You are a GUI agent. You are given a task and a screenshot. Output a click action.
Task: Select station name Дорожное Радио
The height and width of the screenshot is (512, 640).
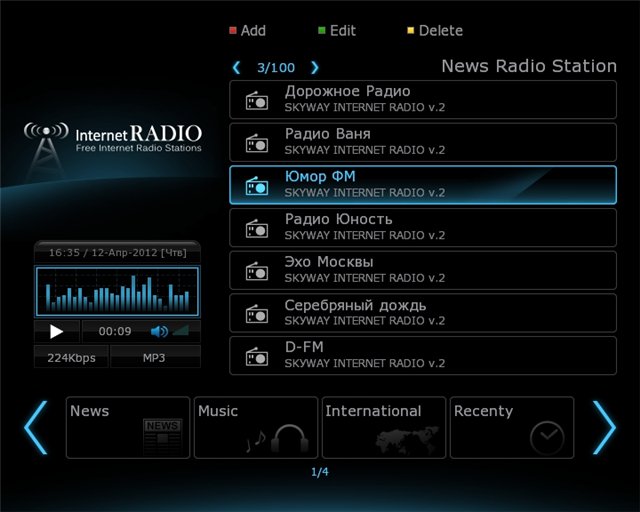tap(347, 91)
